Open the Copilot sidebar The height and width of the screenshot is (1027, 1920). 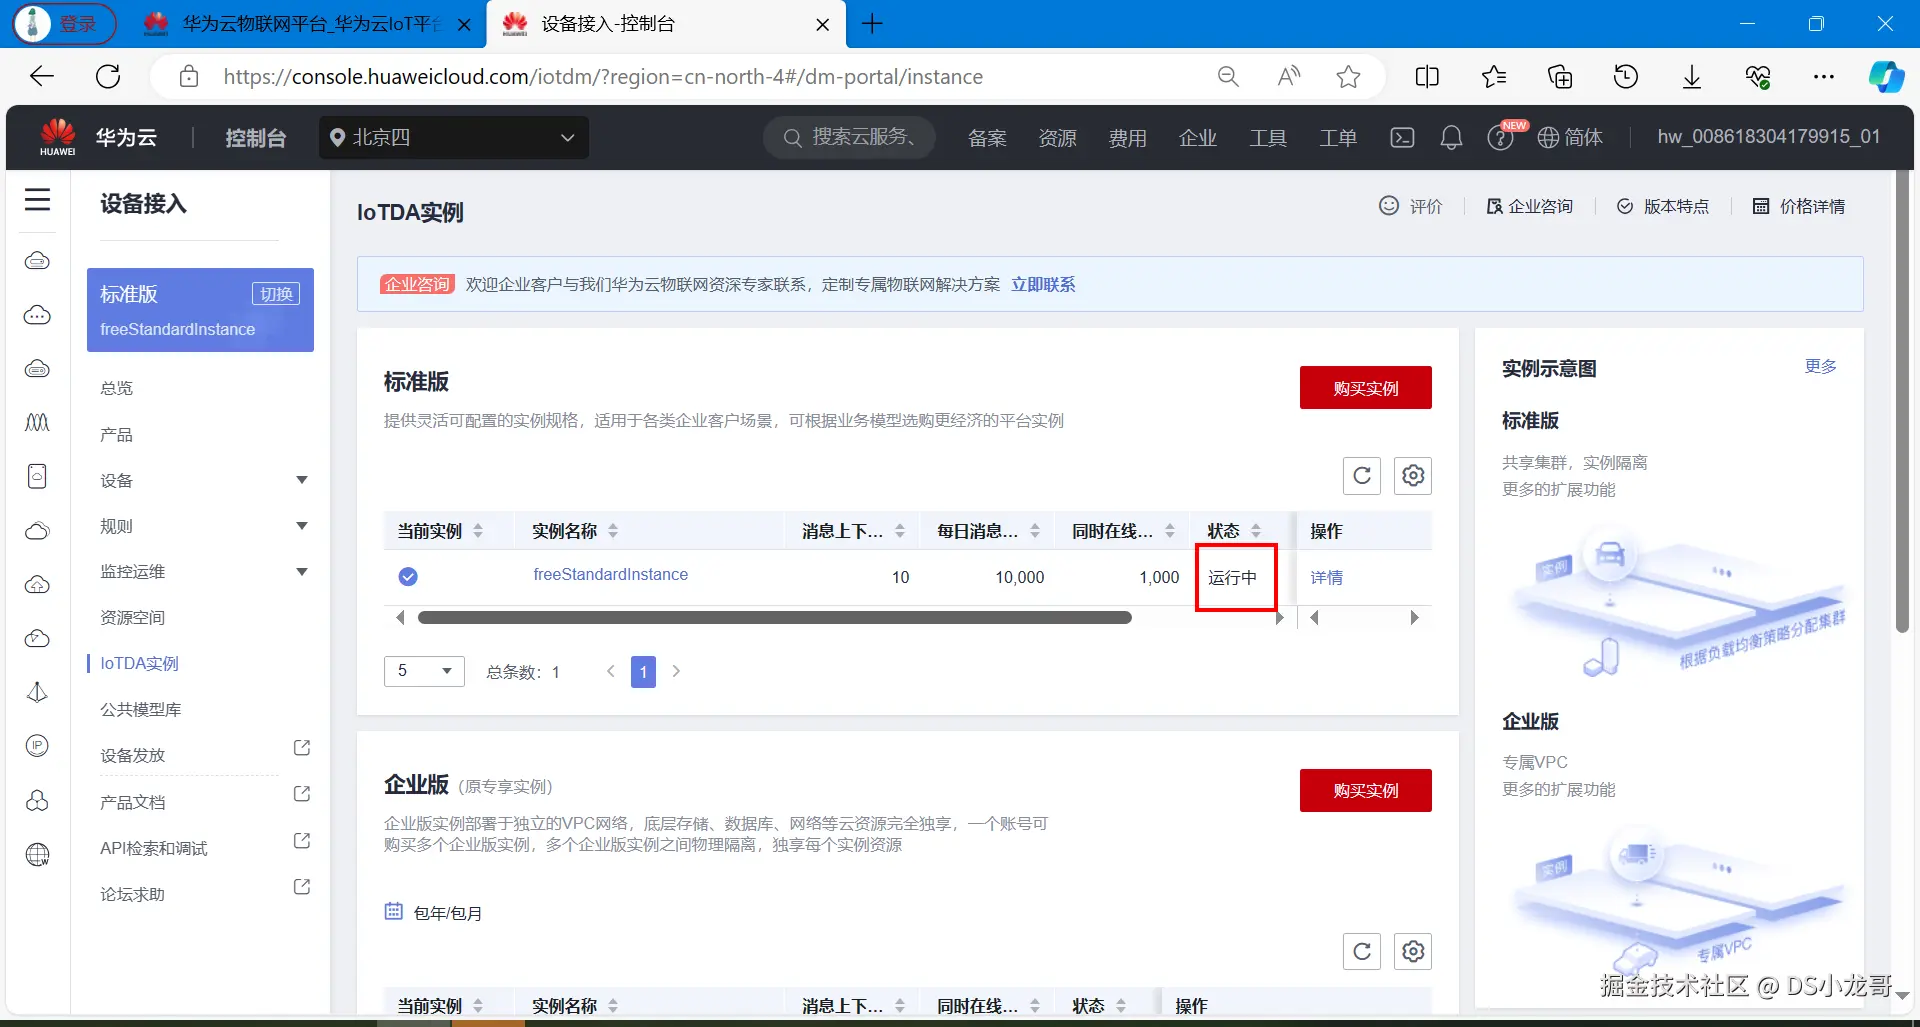1886,77
